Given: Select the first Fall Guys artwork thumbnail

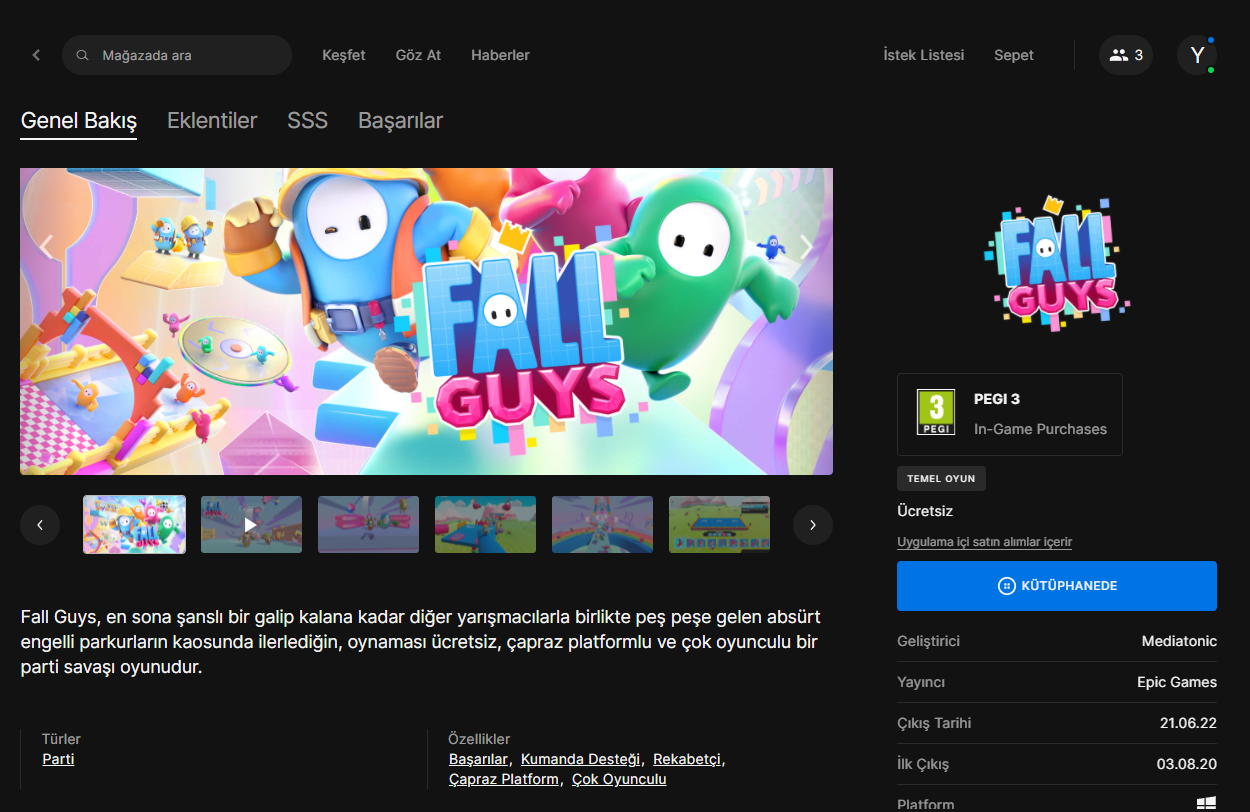Looking at the screenshot, I should 134,524.
